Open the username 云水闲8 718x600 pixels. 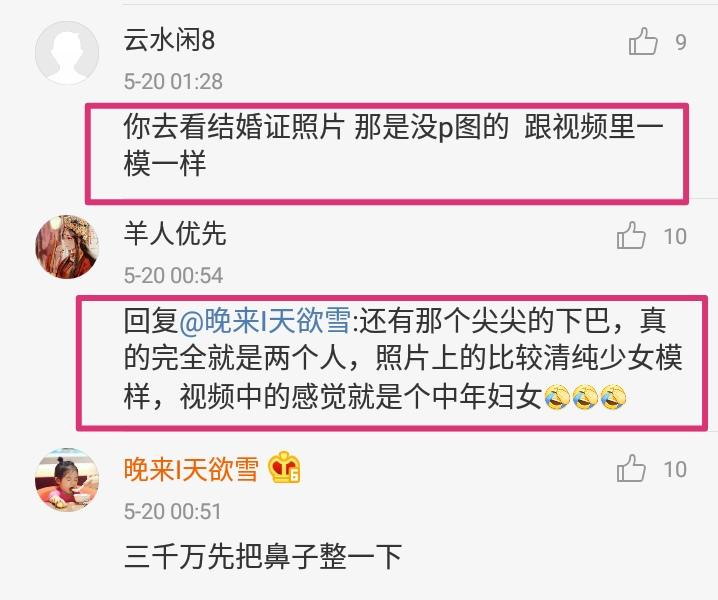169,39
